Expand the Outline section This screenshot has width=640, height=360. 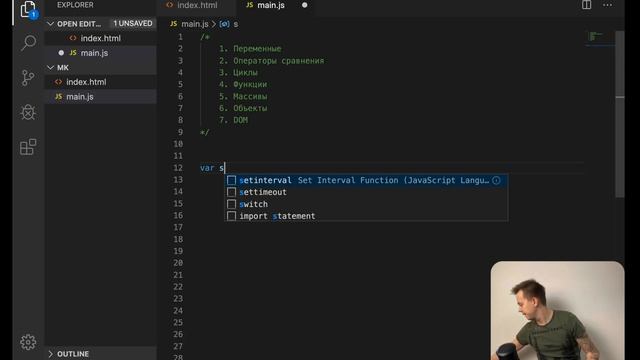[51, 354]
